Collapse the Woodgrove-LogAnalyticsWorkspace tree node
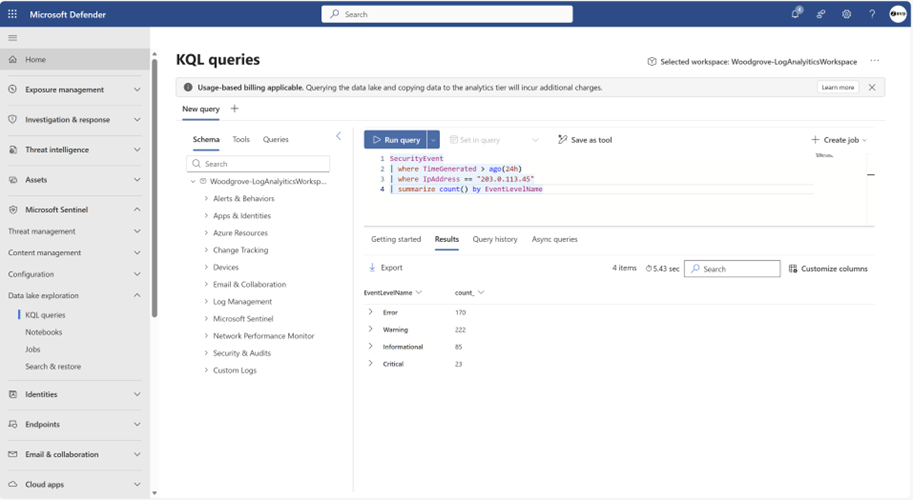 (x=193, y=182)
